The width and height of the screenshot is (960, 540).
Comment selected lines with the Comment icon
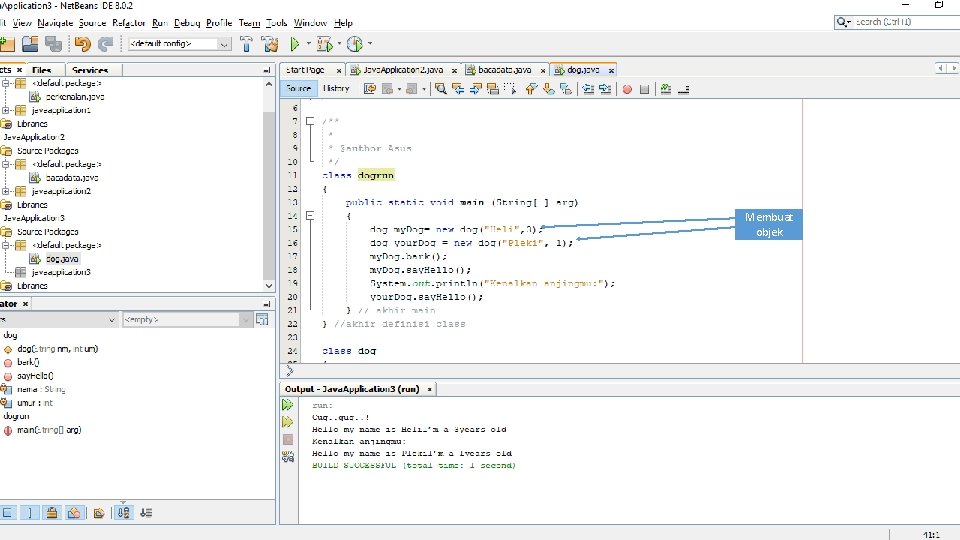(x=666, y=89)
